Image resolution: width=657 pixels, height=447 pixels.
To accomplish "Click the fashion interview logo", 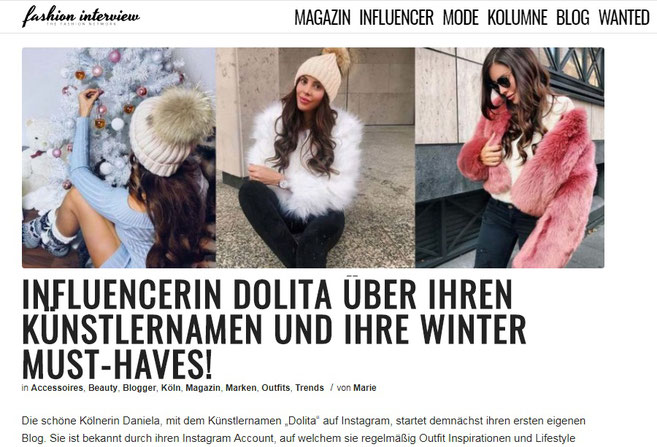I will click(81, 16).
